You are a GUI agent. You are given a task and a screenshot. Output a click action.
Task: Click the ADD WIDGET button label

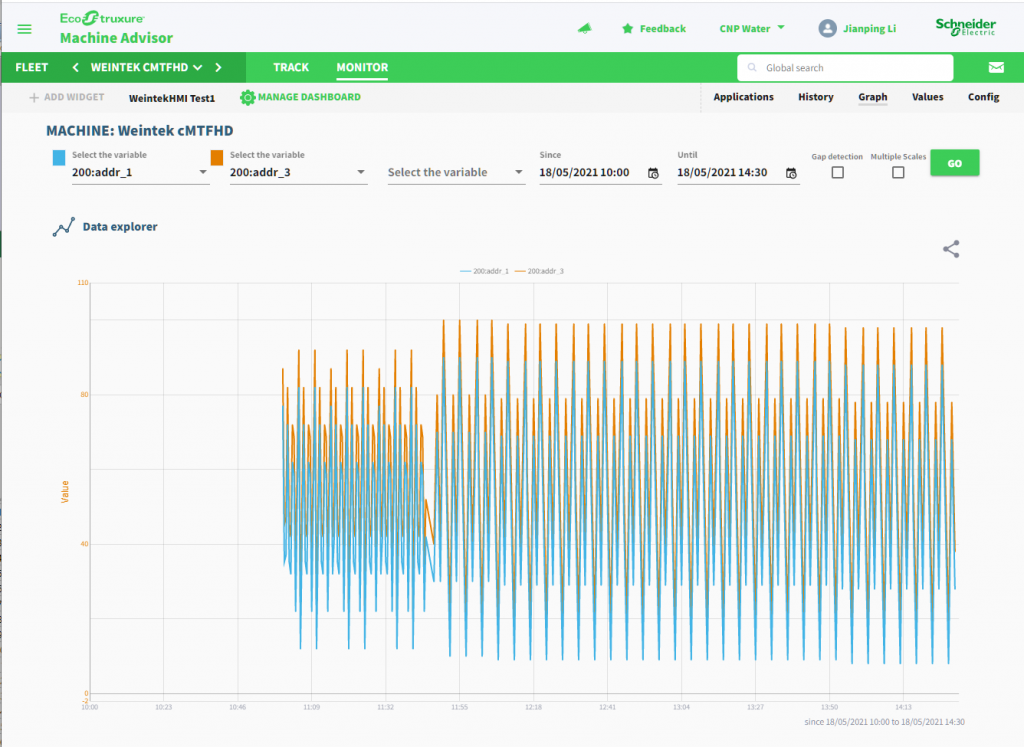tap(74, 97)
